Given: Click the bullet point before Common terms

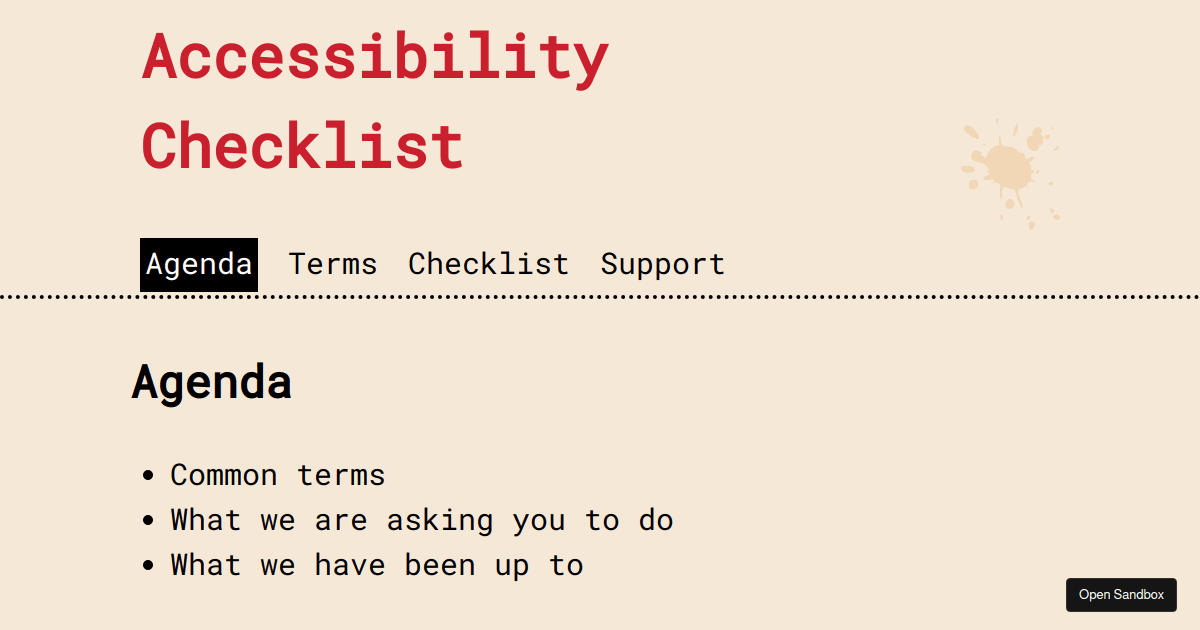Looking at the screenshot, I should pos(148,474).
